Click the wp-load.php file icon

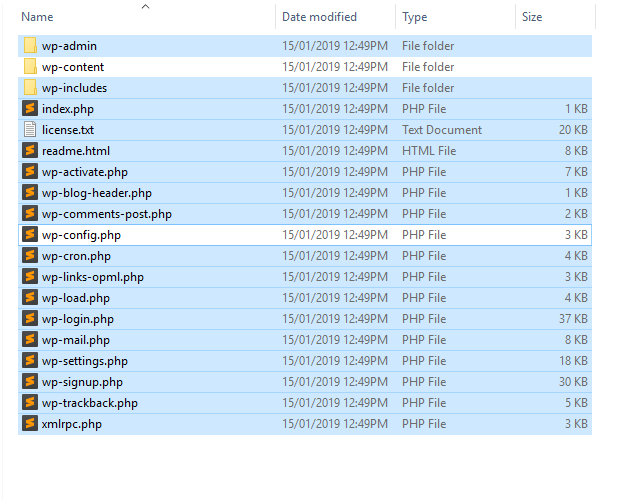click(30, 297)
